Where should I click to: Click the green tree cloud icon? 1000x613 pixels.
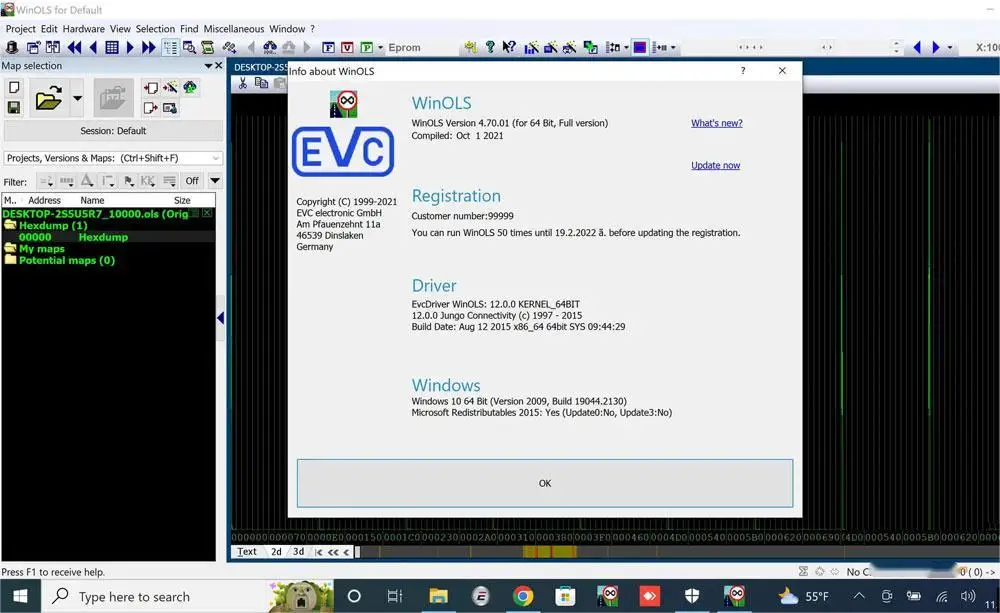click(x=190, y=87)
